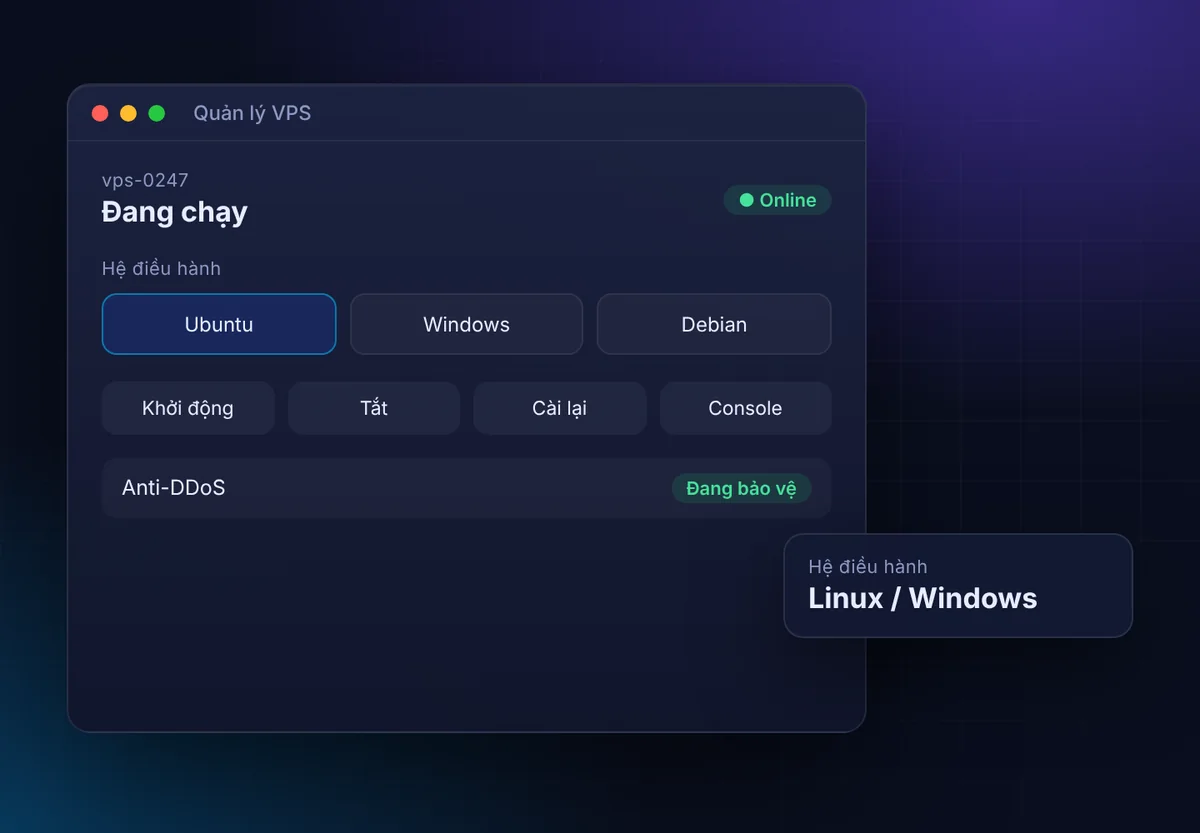
Task: Open the Console for vps-0247
Action: point(745,408)
